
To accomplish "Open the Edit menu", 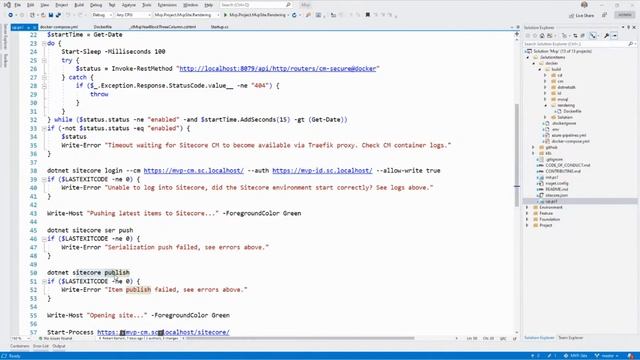I will (x=31, y=5).
